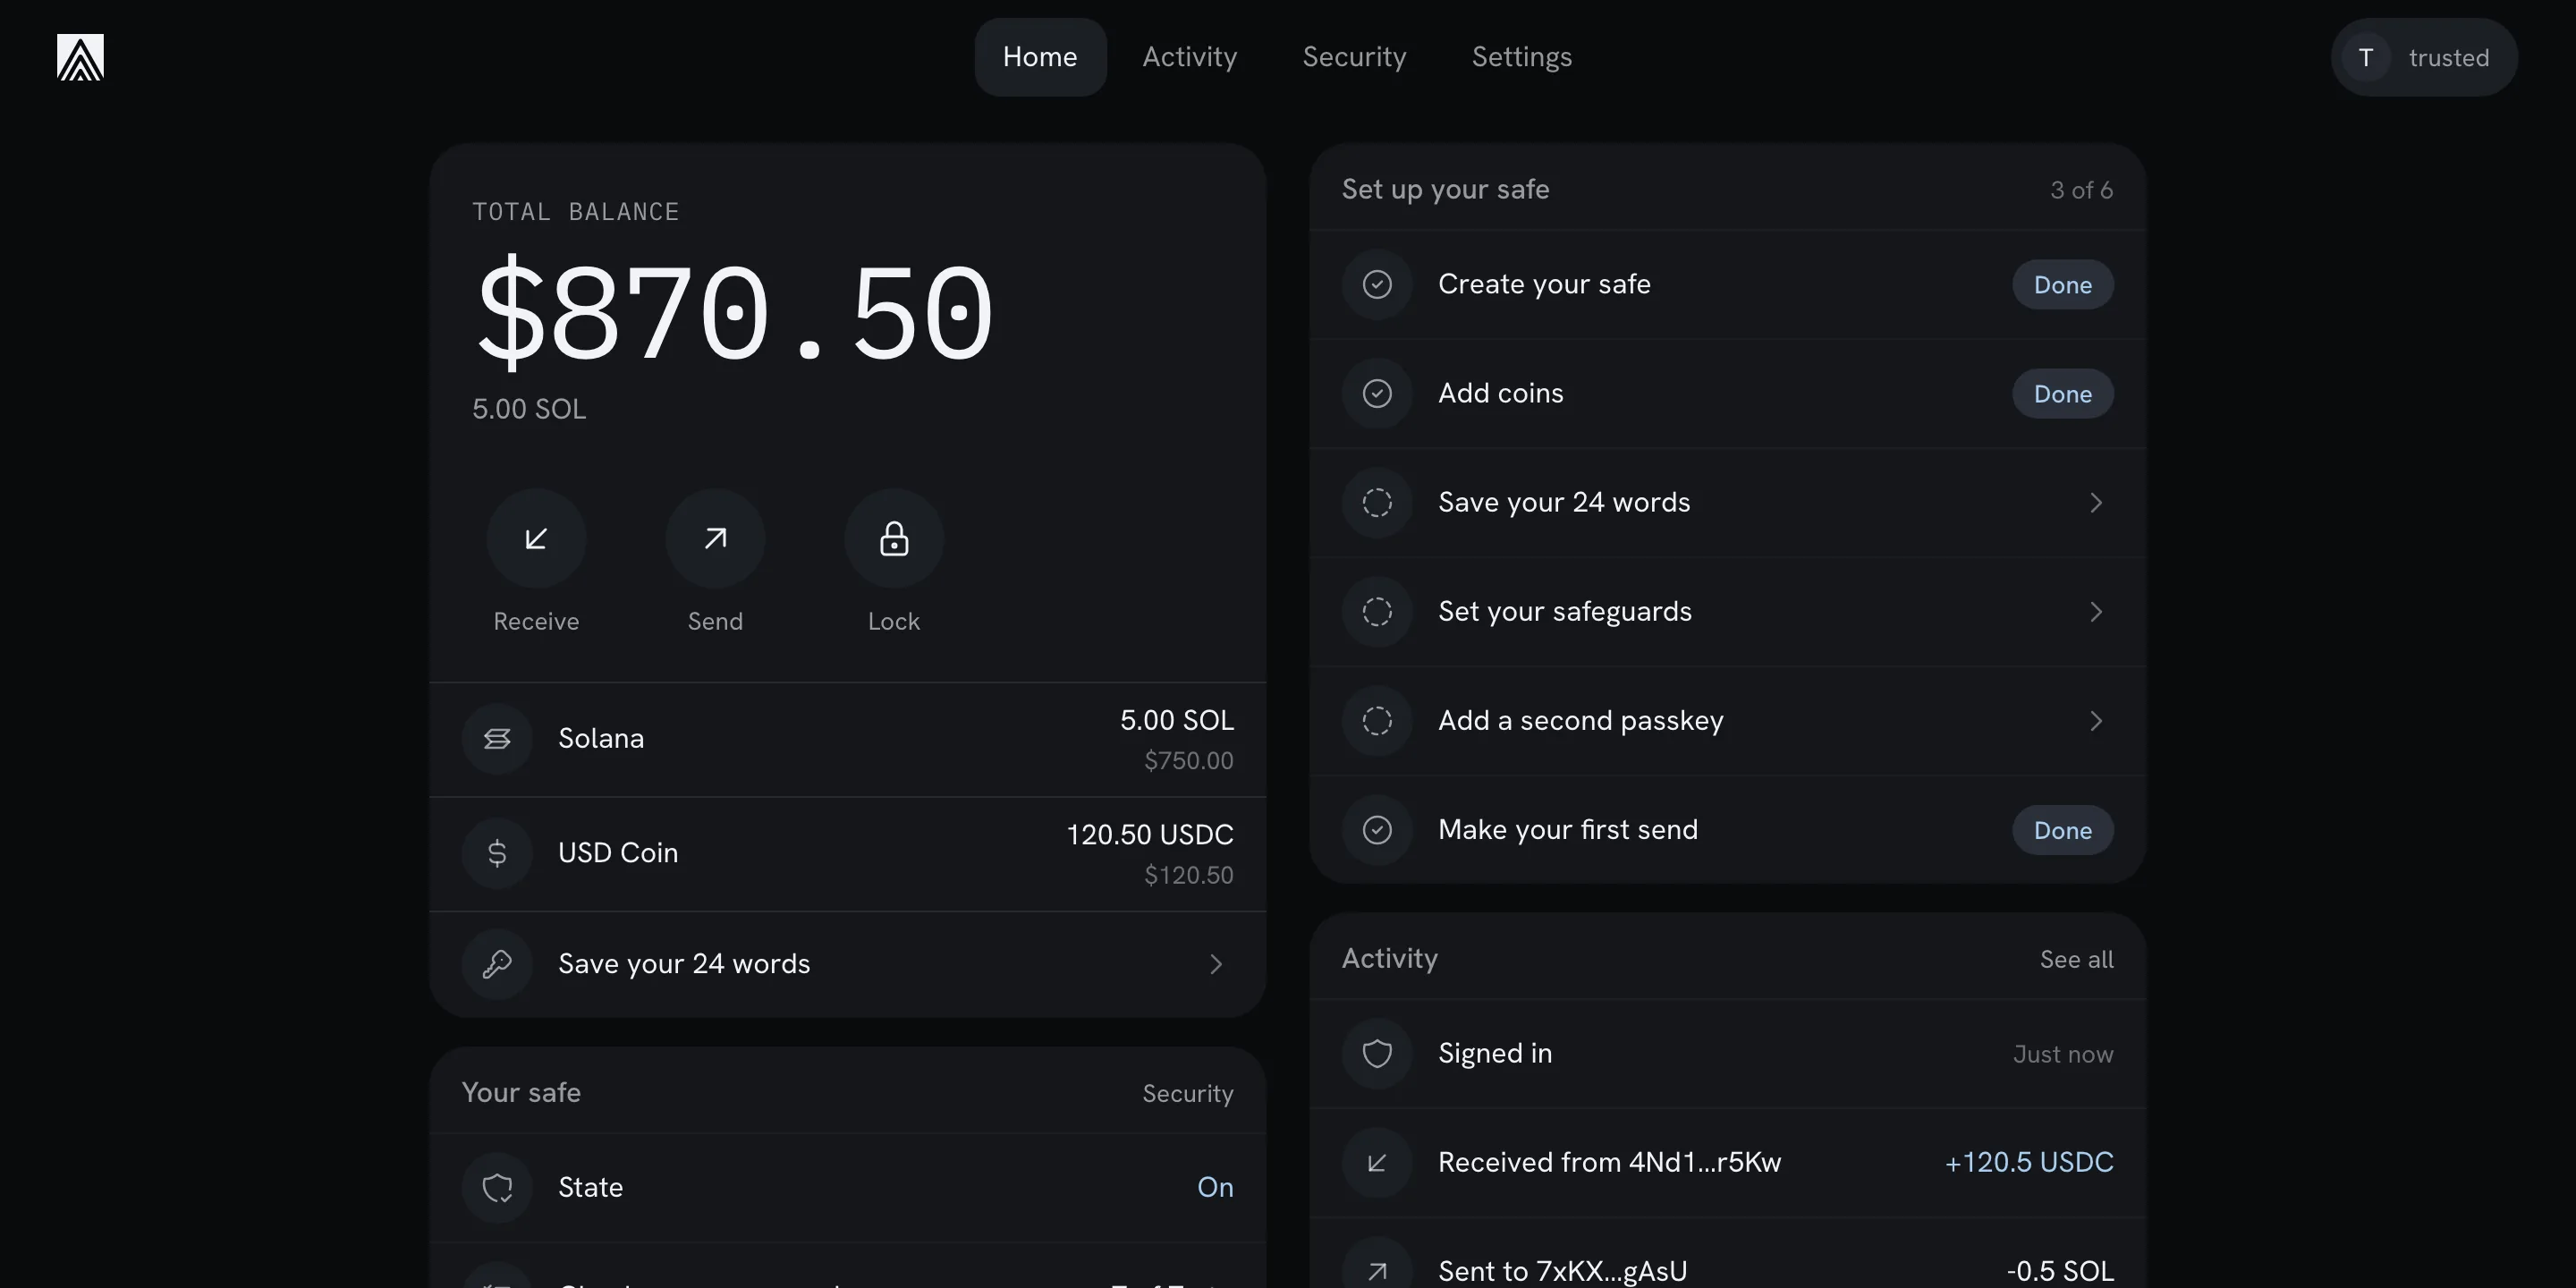Click the Security link in Your safe panel
Screen dimensions: 2576x1288
pos(1187,1093)
